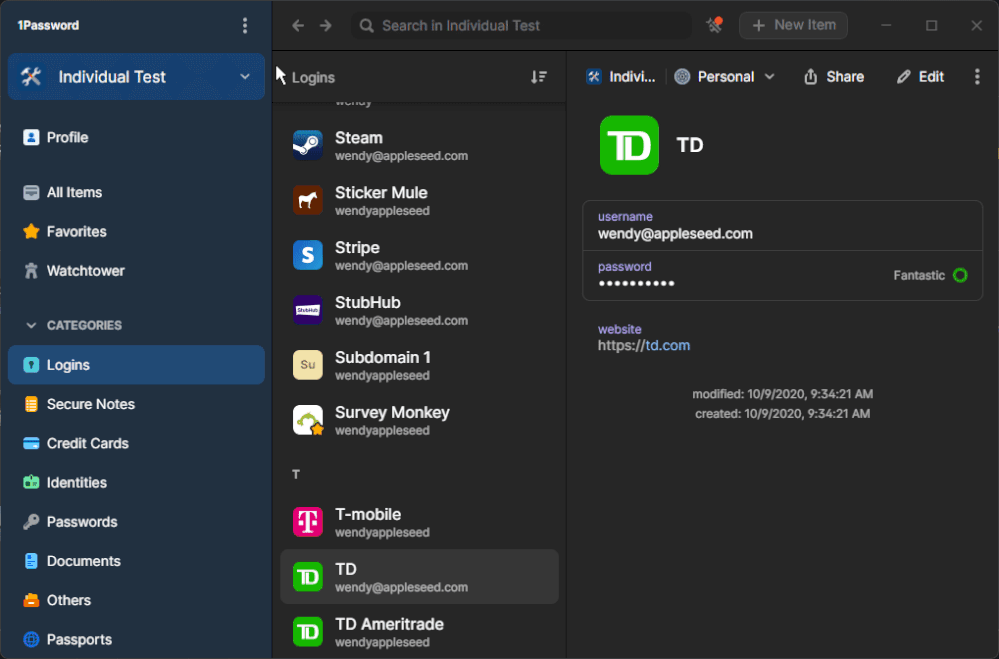Open Favorites in the sidebar
The image size is (999, 659).
76,232
